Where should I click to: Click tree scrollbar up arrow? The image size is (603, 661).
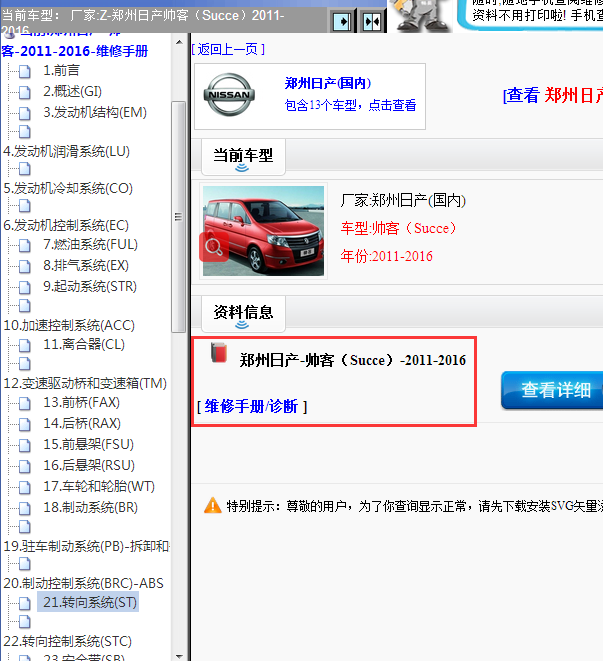[179, 42]
